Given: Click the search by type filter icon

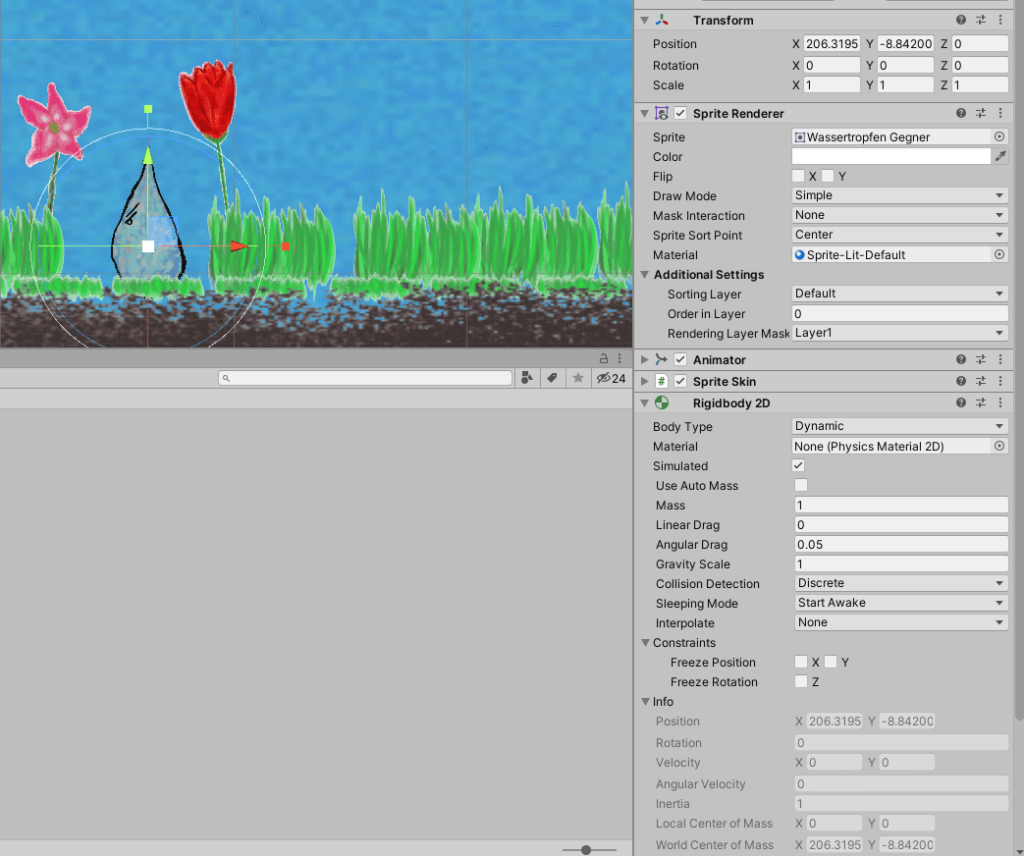Looking at the screenshot, I should (x=527, y=378).
